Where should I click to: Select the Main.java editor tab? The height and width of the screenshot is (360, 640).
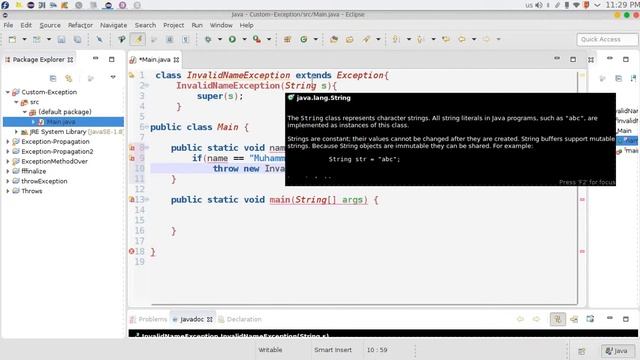[x=155, y=60]
